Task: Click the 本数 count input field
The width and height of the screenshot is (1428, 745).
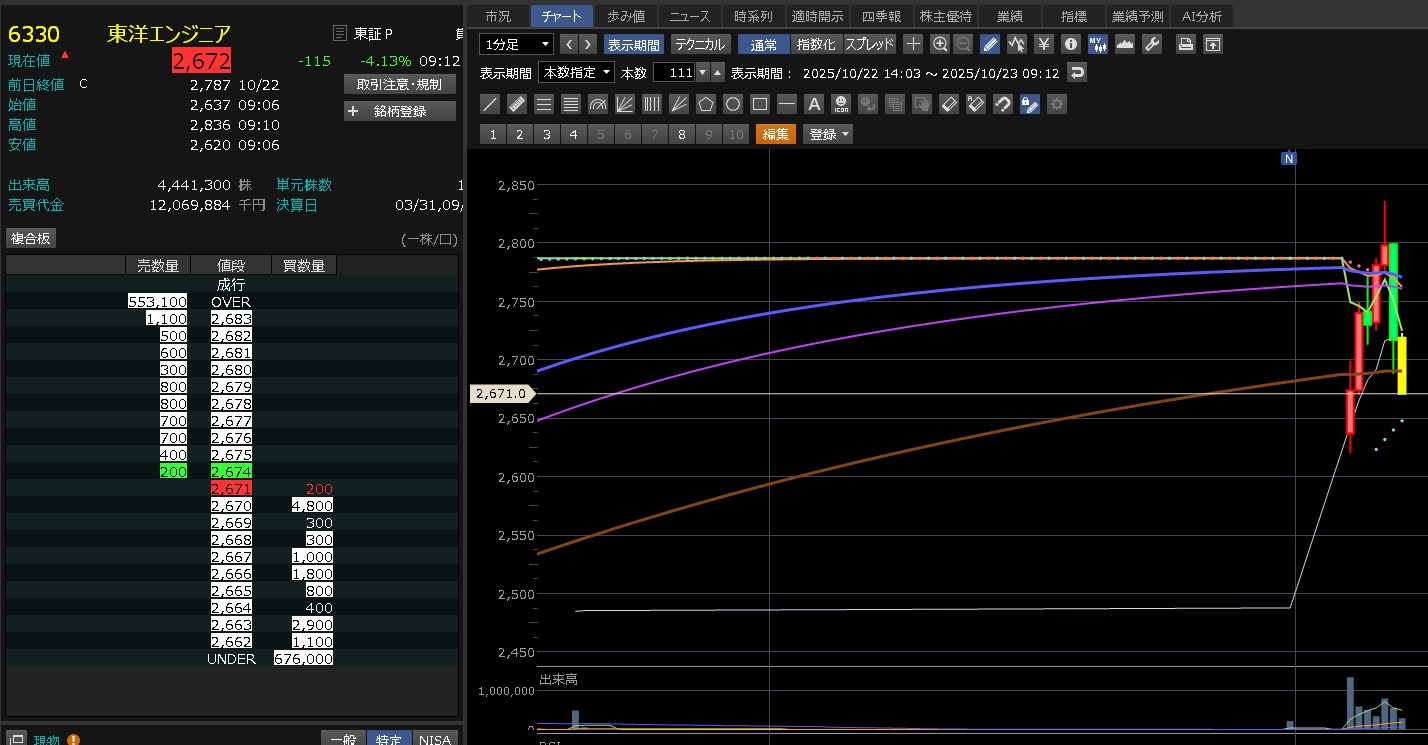Action: coord(673,73)
